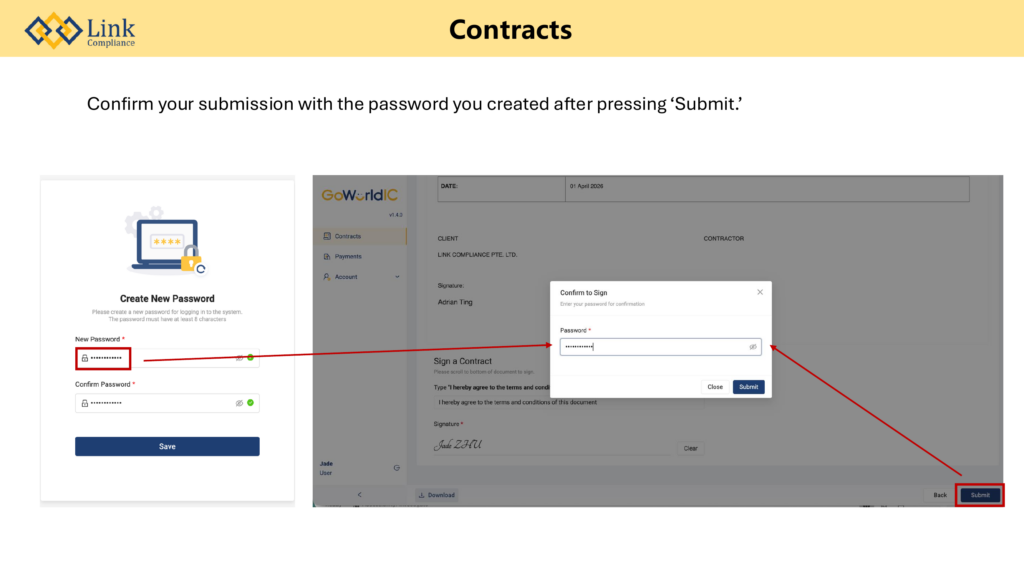
Task: Click the Payments icon in sidebar
Action: pyautogui.click(x=327, y=256)
